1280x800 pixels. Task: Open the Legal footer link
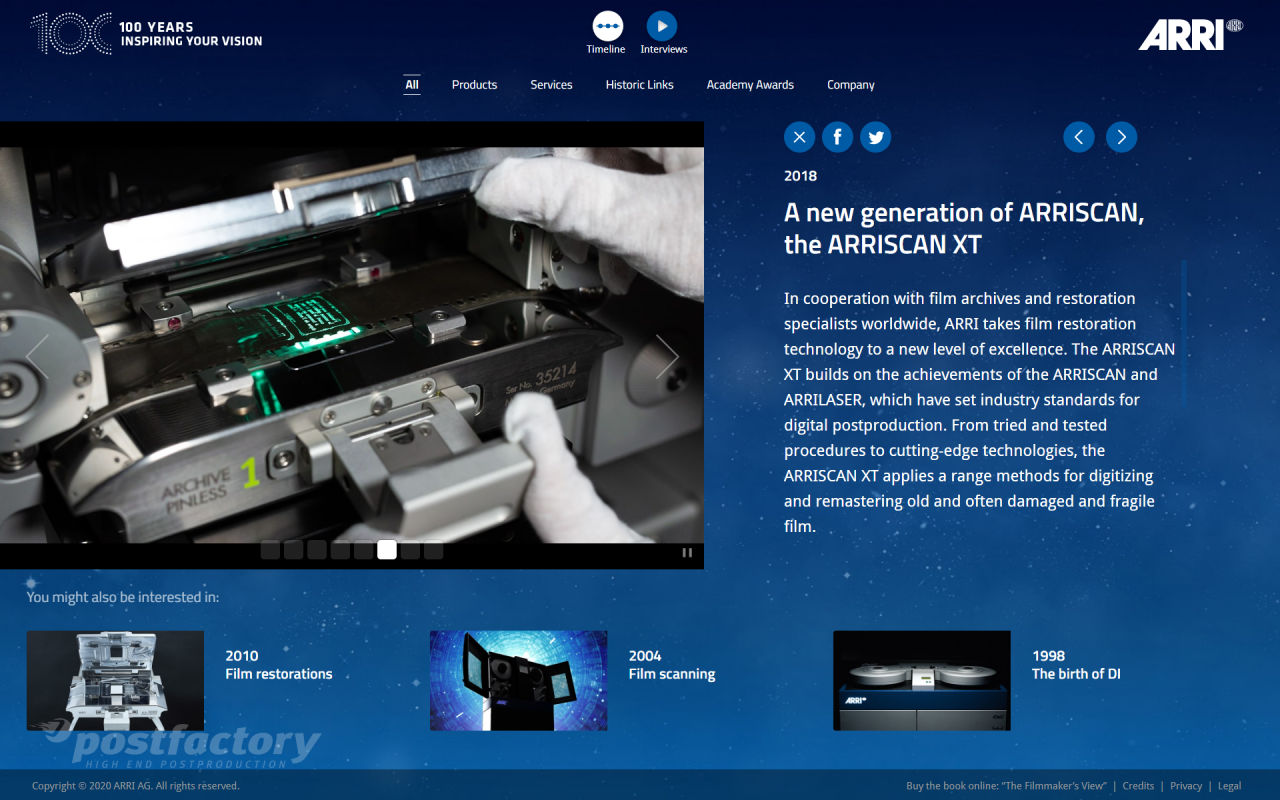pyautogui.click(x=1229, y=786)
